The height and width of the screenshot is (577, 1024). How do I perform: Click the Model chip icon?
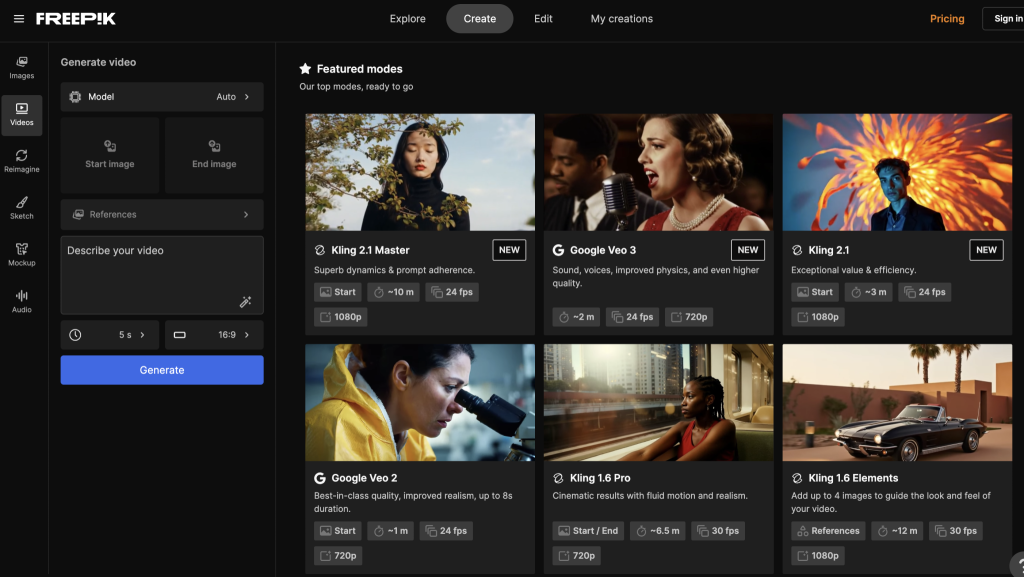(75, 97)
